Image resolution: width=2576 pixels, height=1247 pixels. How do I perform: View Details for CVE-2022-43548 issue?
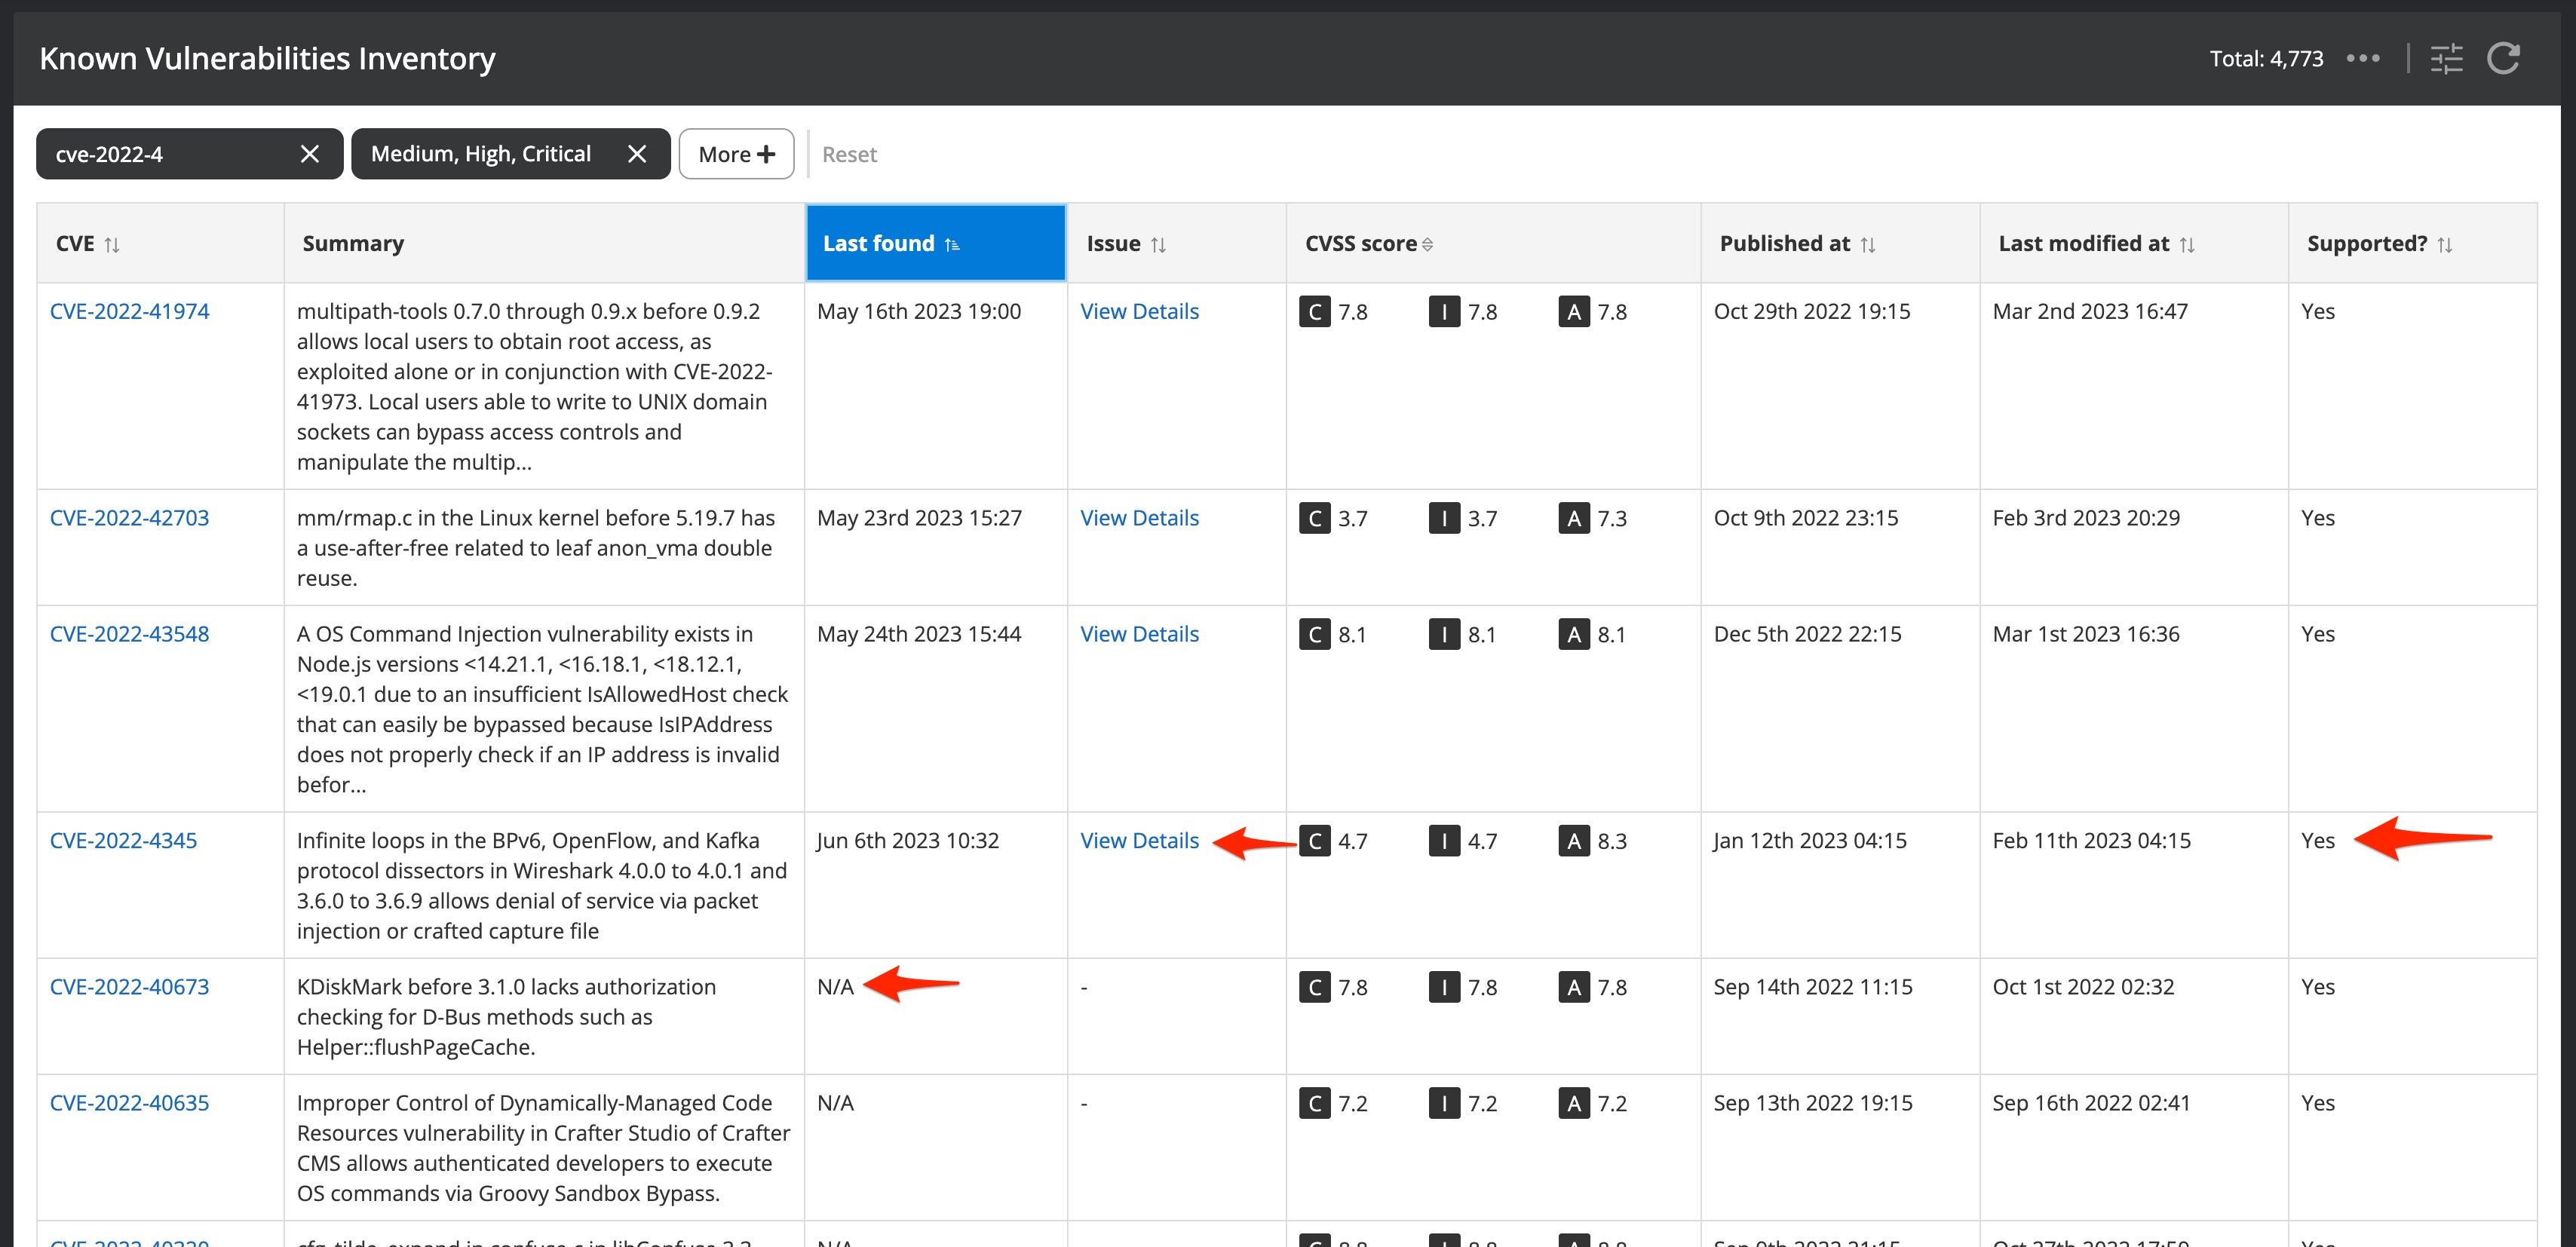(1139, 634)
